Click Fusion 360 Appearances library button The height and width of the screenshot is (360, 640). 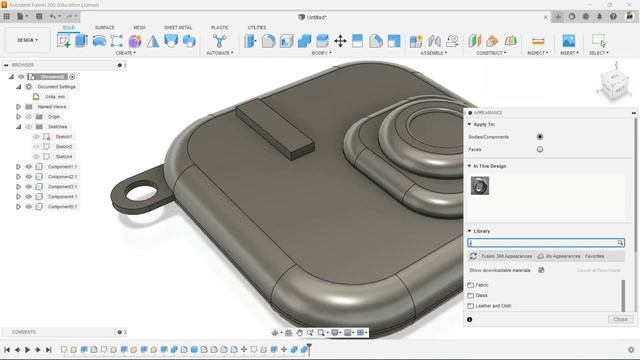tap(506, 256)
